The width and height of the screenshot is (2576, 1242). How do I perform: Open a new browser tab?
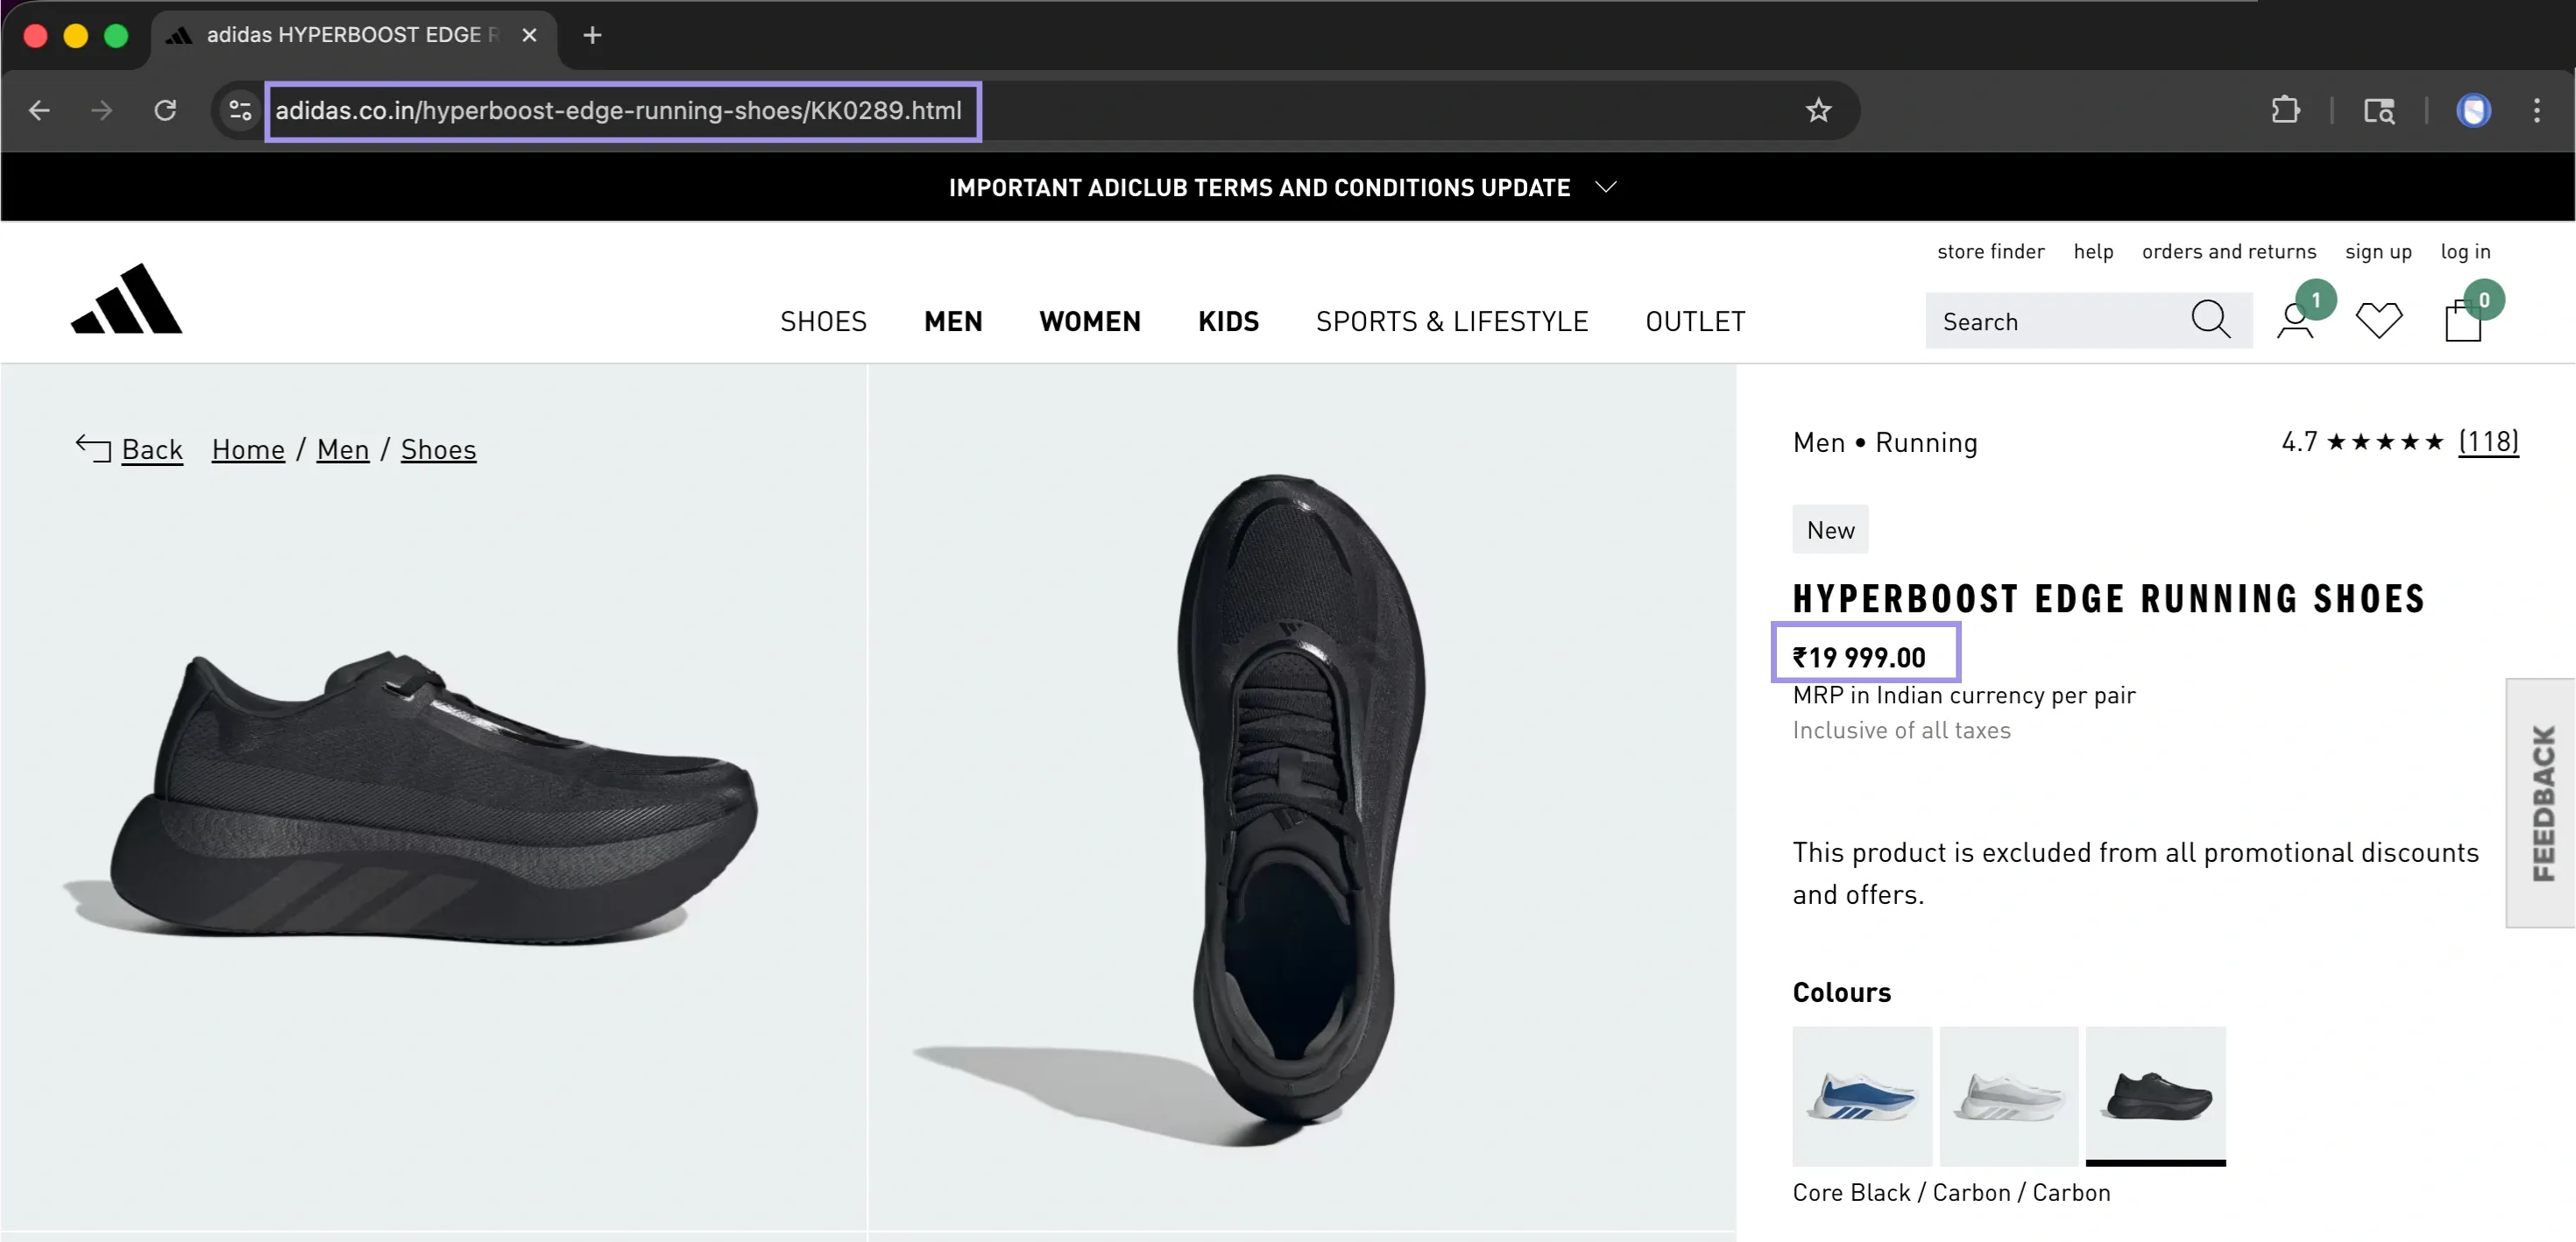point(592,35)
